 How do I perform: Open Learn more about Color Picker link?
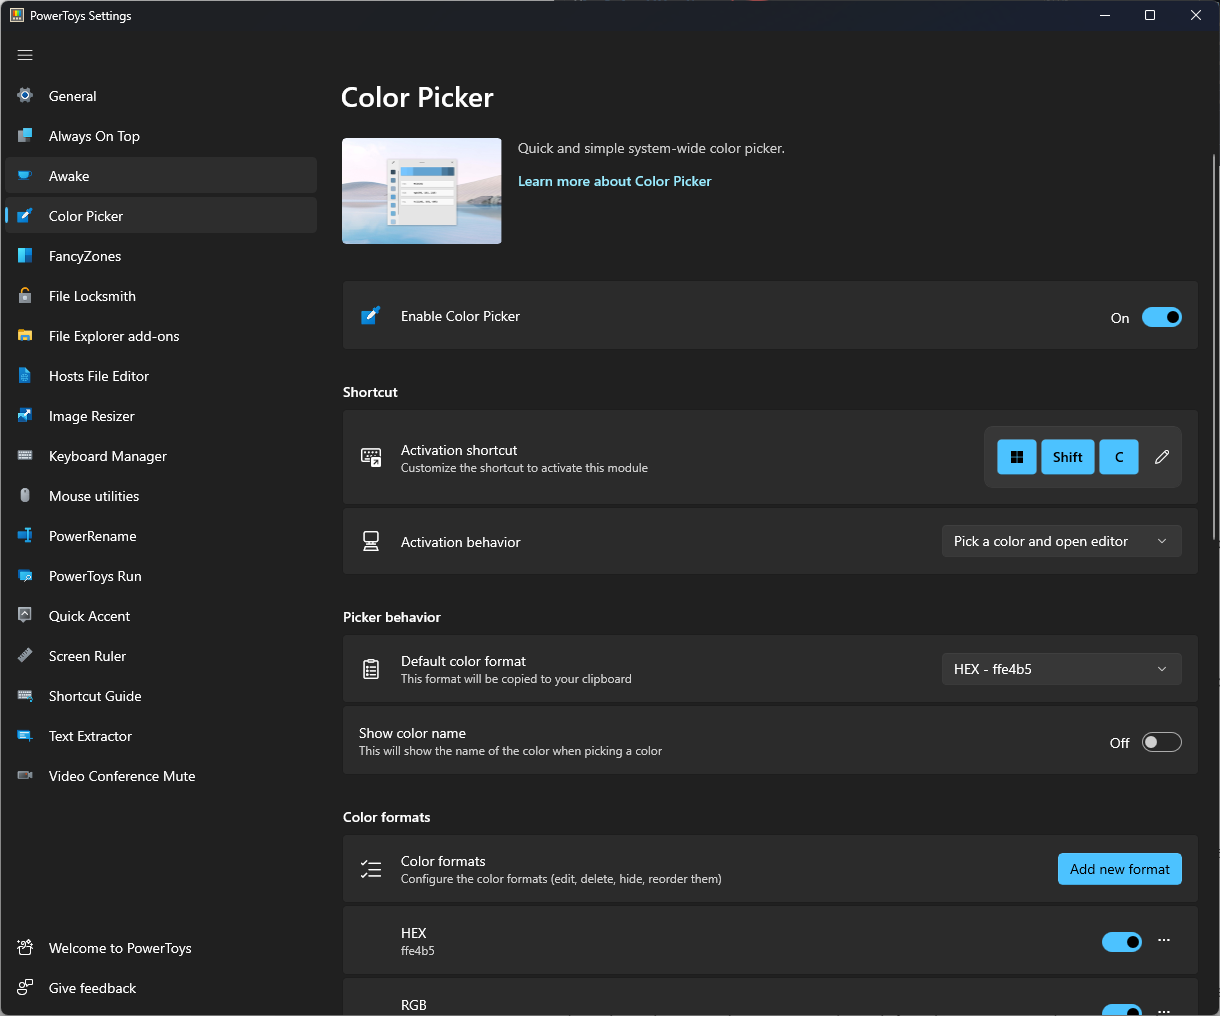(614, 181)
